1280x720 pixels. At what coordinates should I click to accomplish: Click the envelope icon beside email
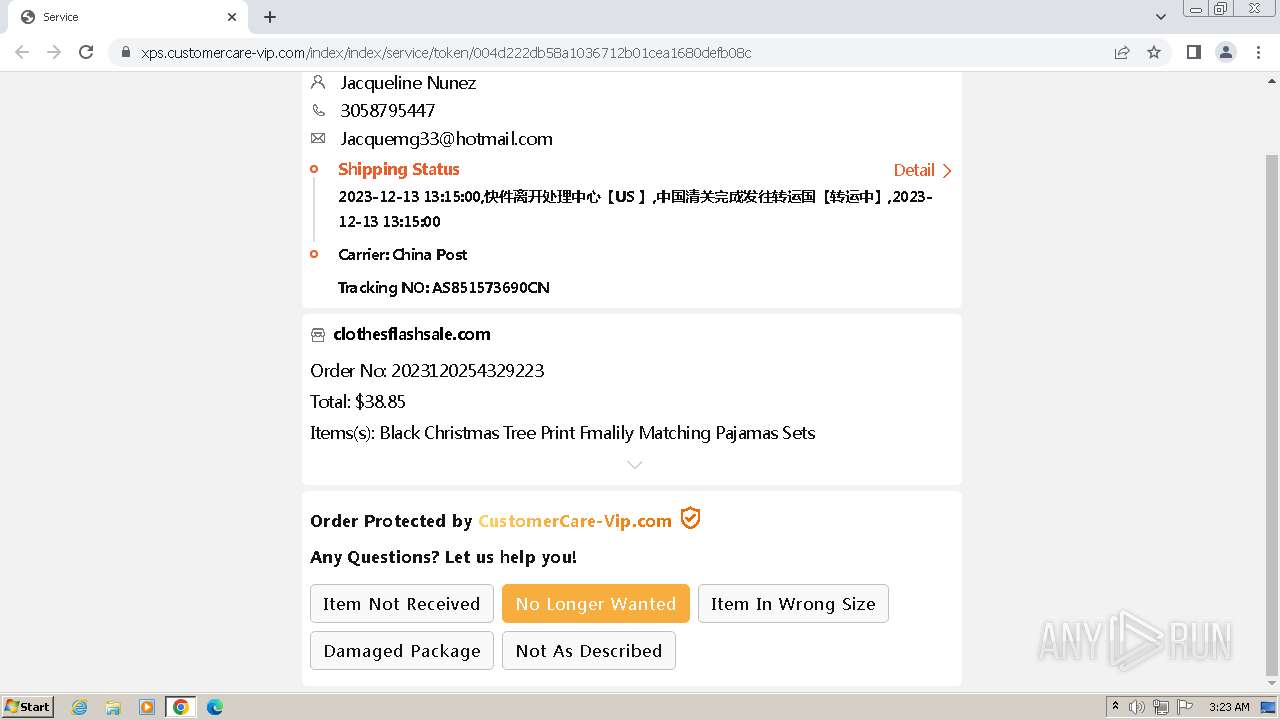318,138
